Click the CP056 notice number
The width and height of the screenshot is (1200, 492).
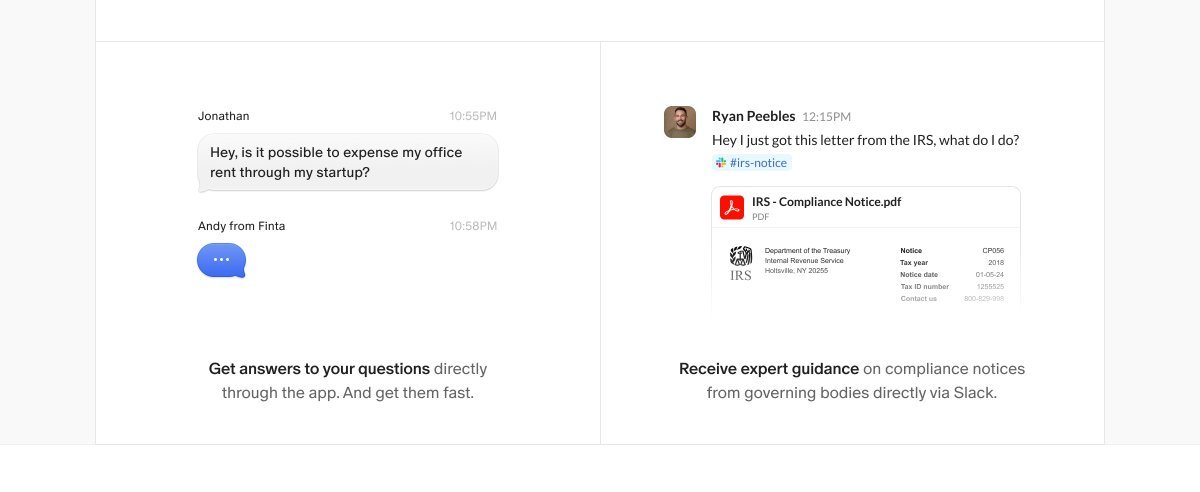(x=992, y=251)
